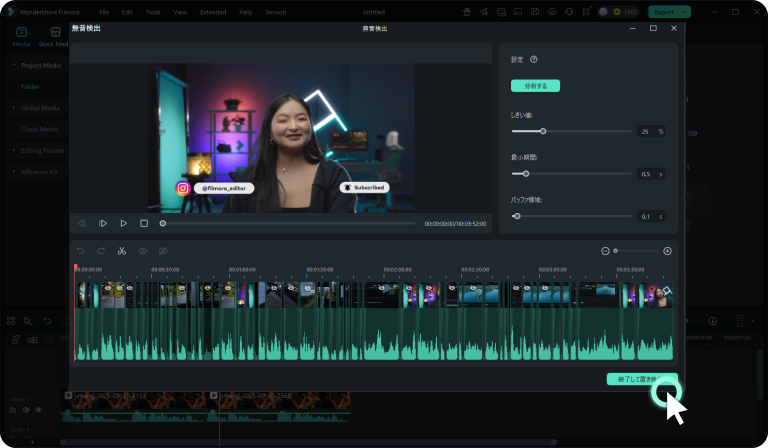Open the Help menu
The image size is (768, 448).
pyautogui.click(x=245, y=12)
